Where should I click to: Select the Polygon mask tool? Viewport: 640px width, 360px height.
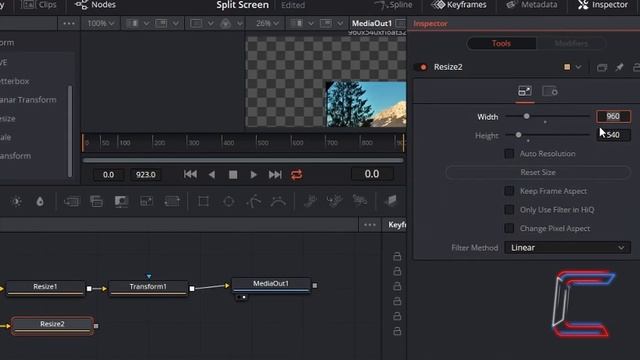point(253,201)
